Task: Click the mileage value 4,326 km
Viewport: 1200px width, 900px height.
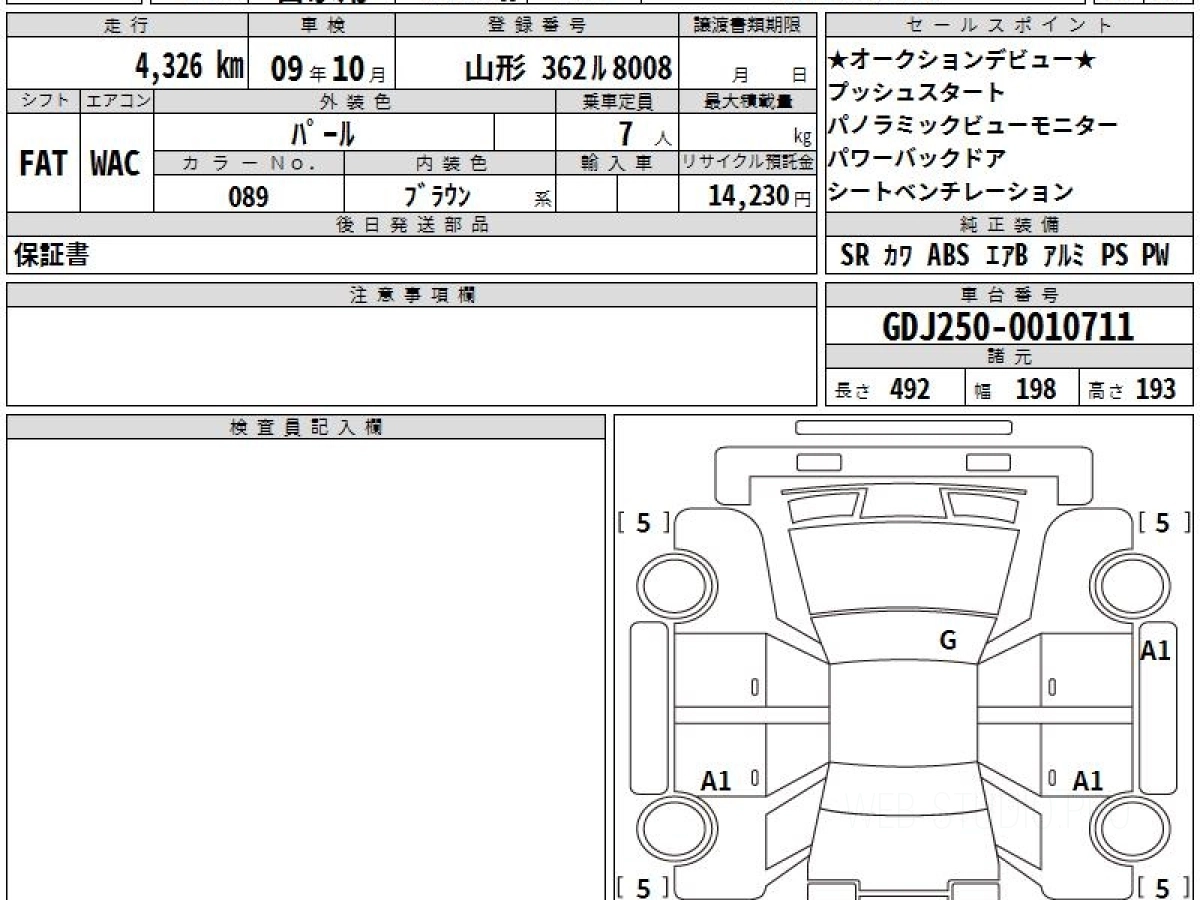Action: point(190,67)
